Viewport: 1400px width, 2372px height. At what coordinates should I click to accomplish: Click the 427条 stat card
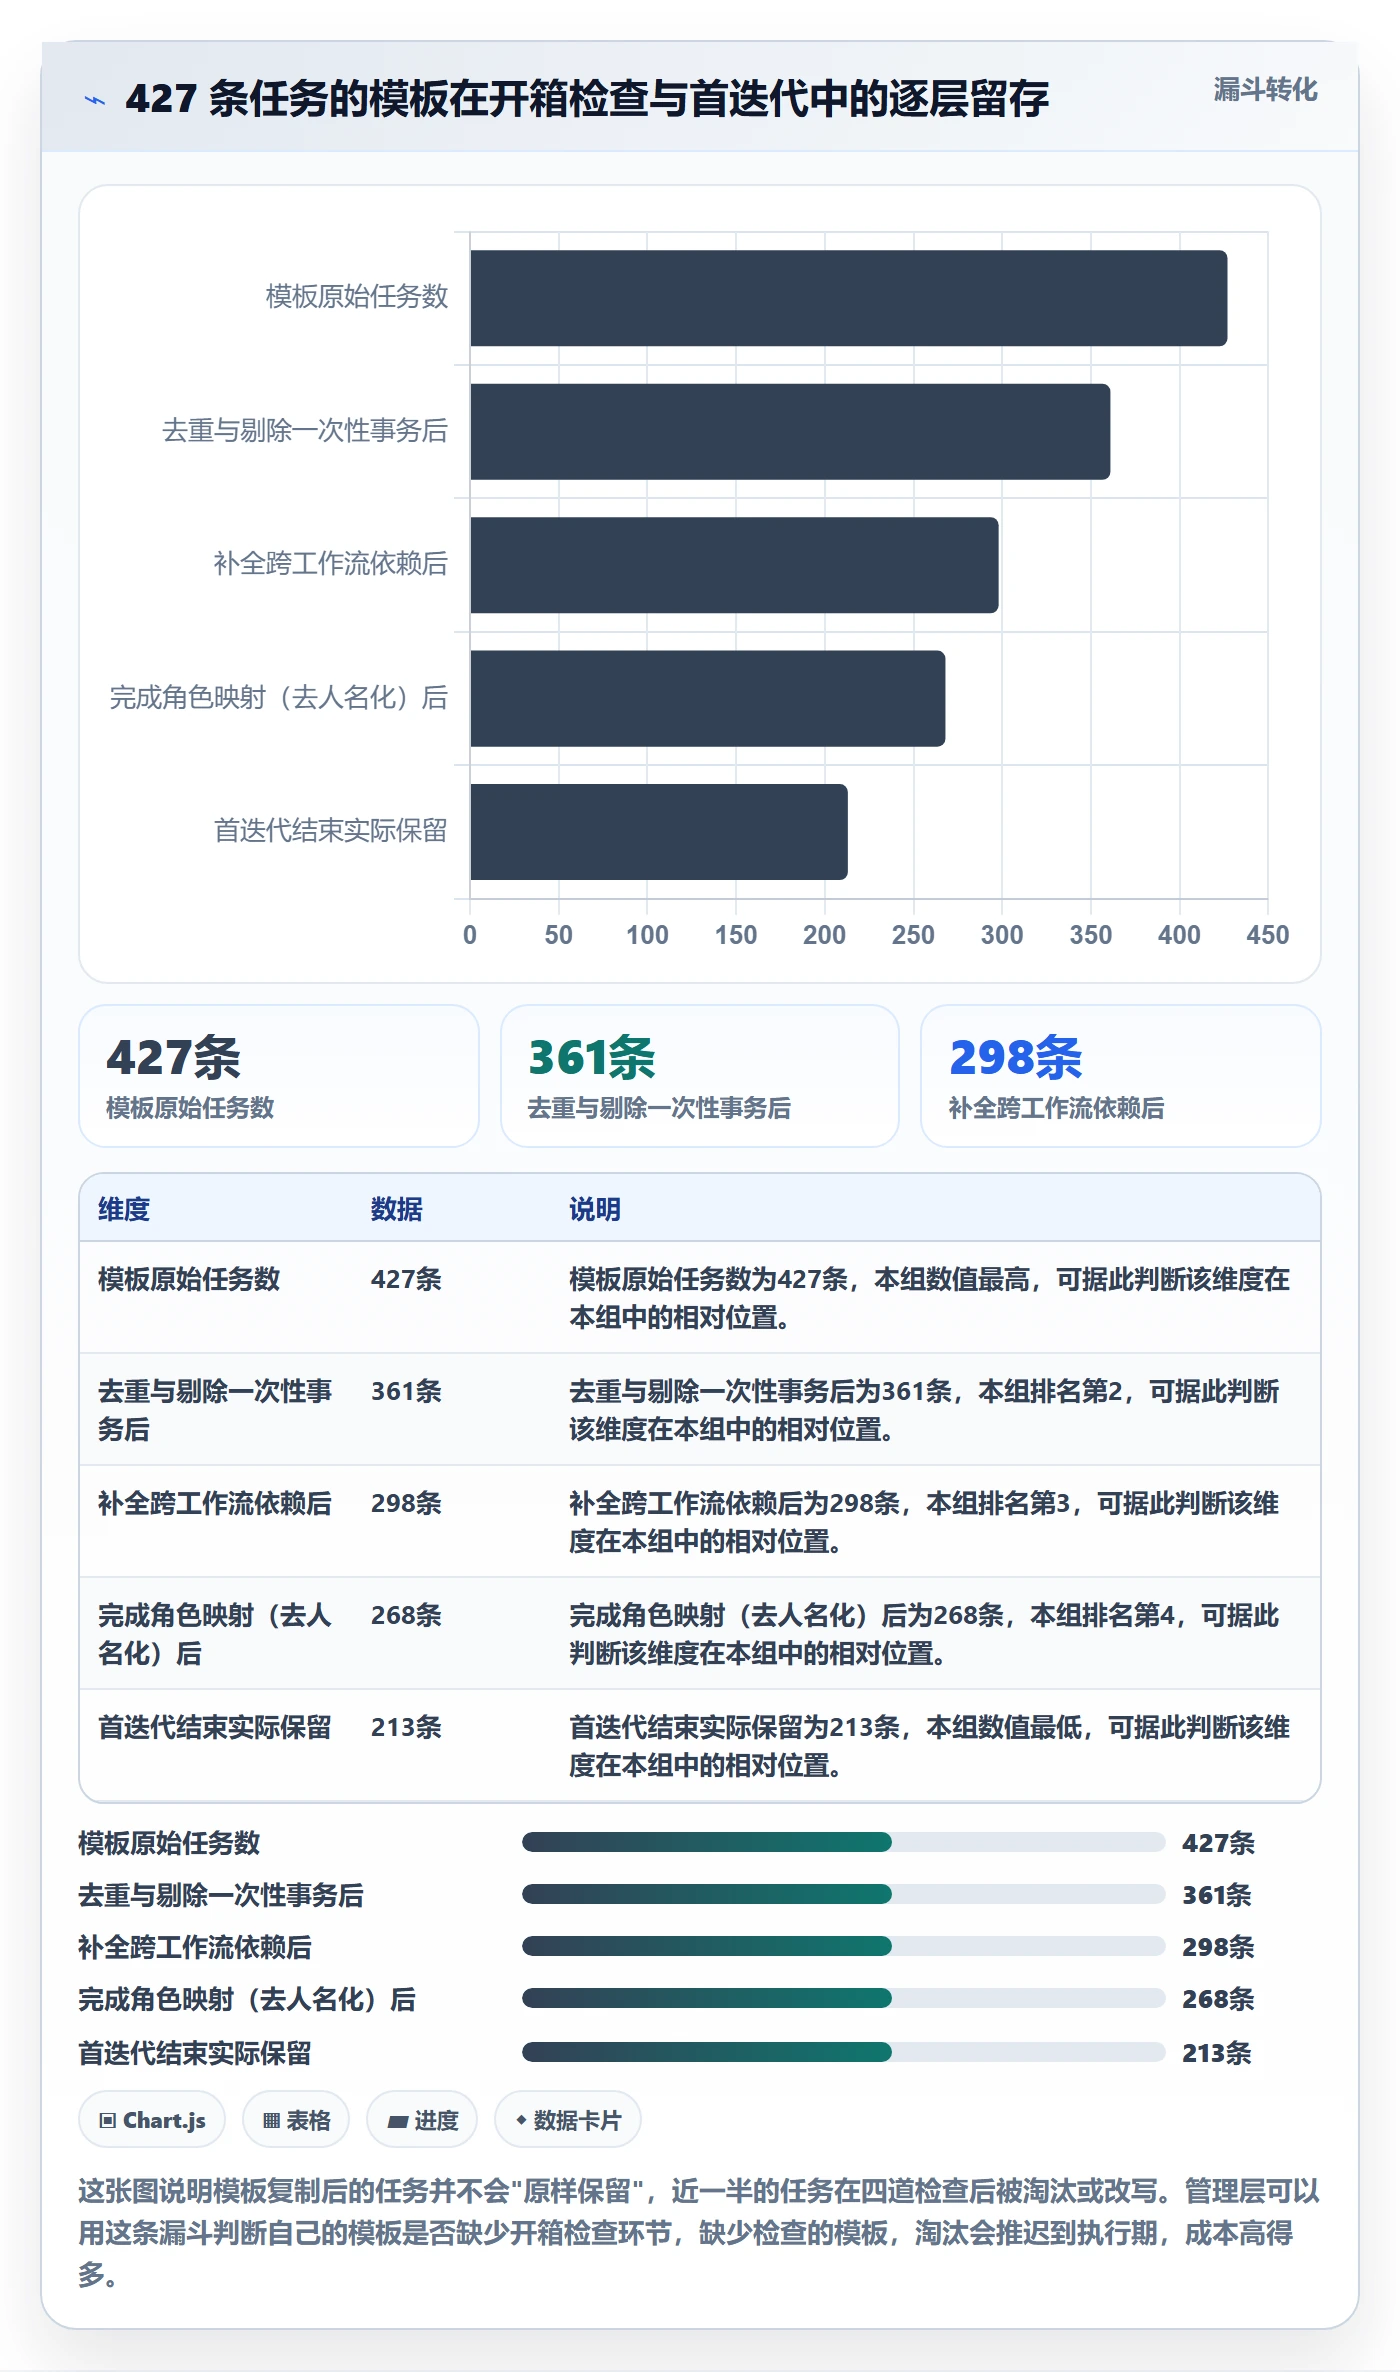click(x=279, y=1076)
